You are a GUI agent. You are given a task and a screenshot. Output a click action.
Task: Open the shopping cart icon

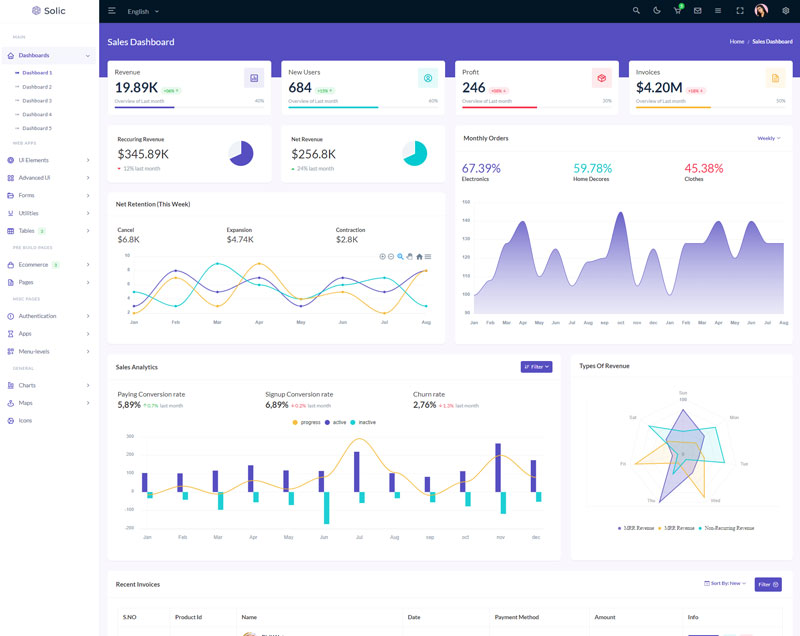677,11
